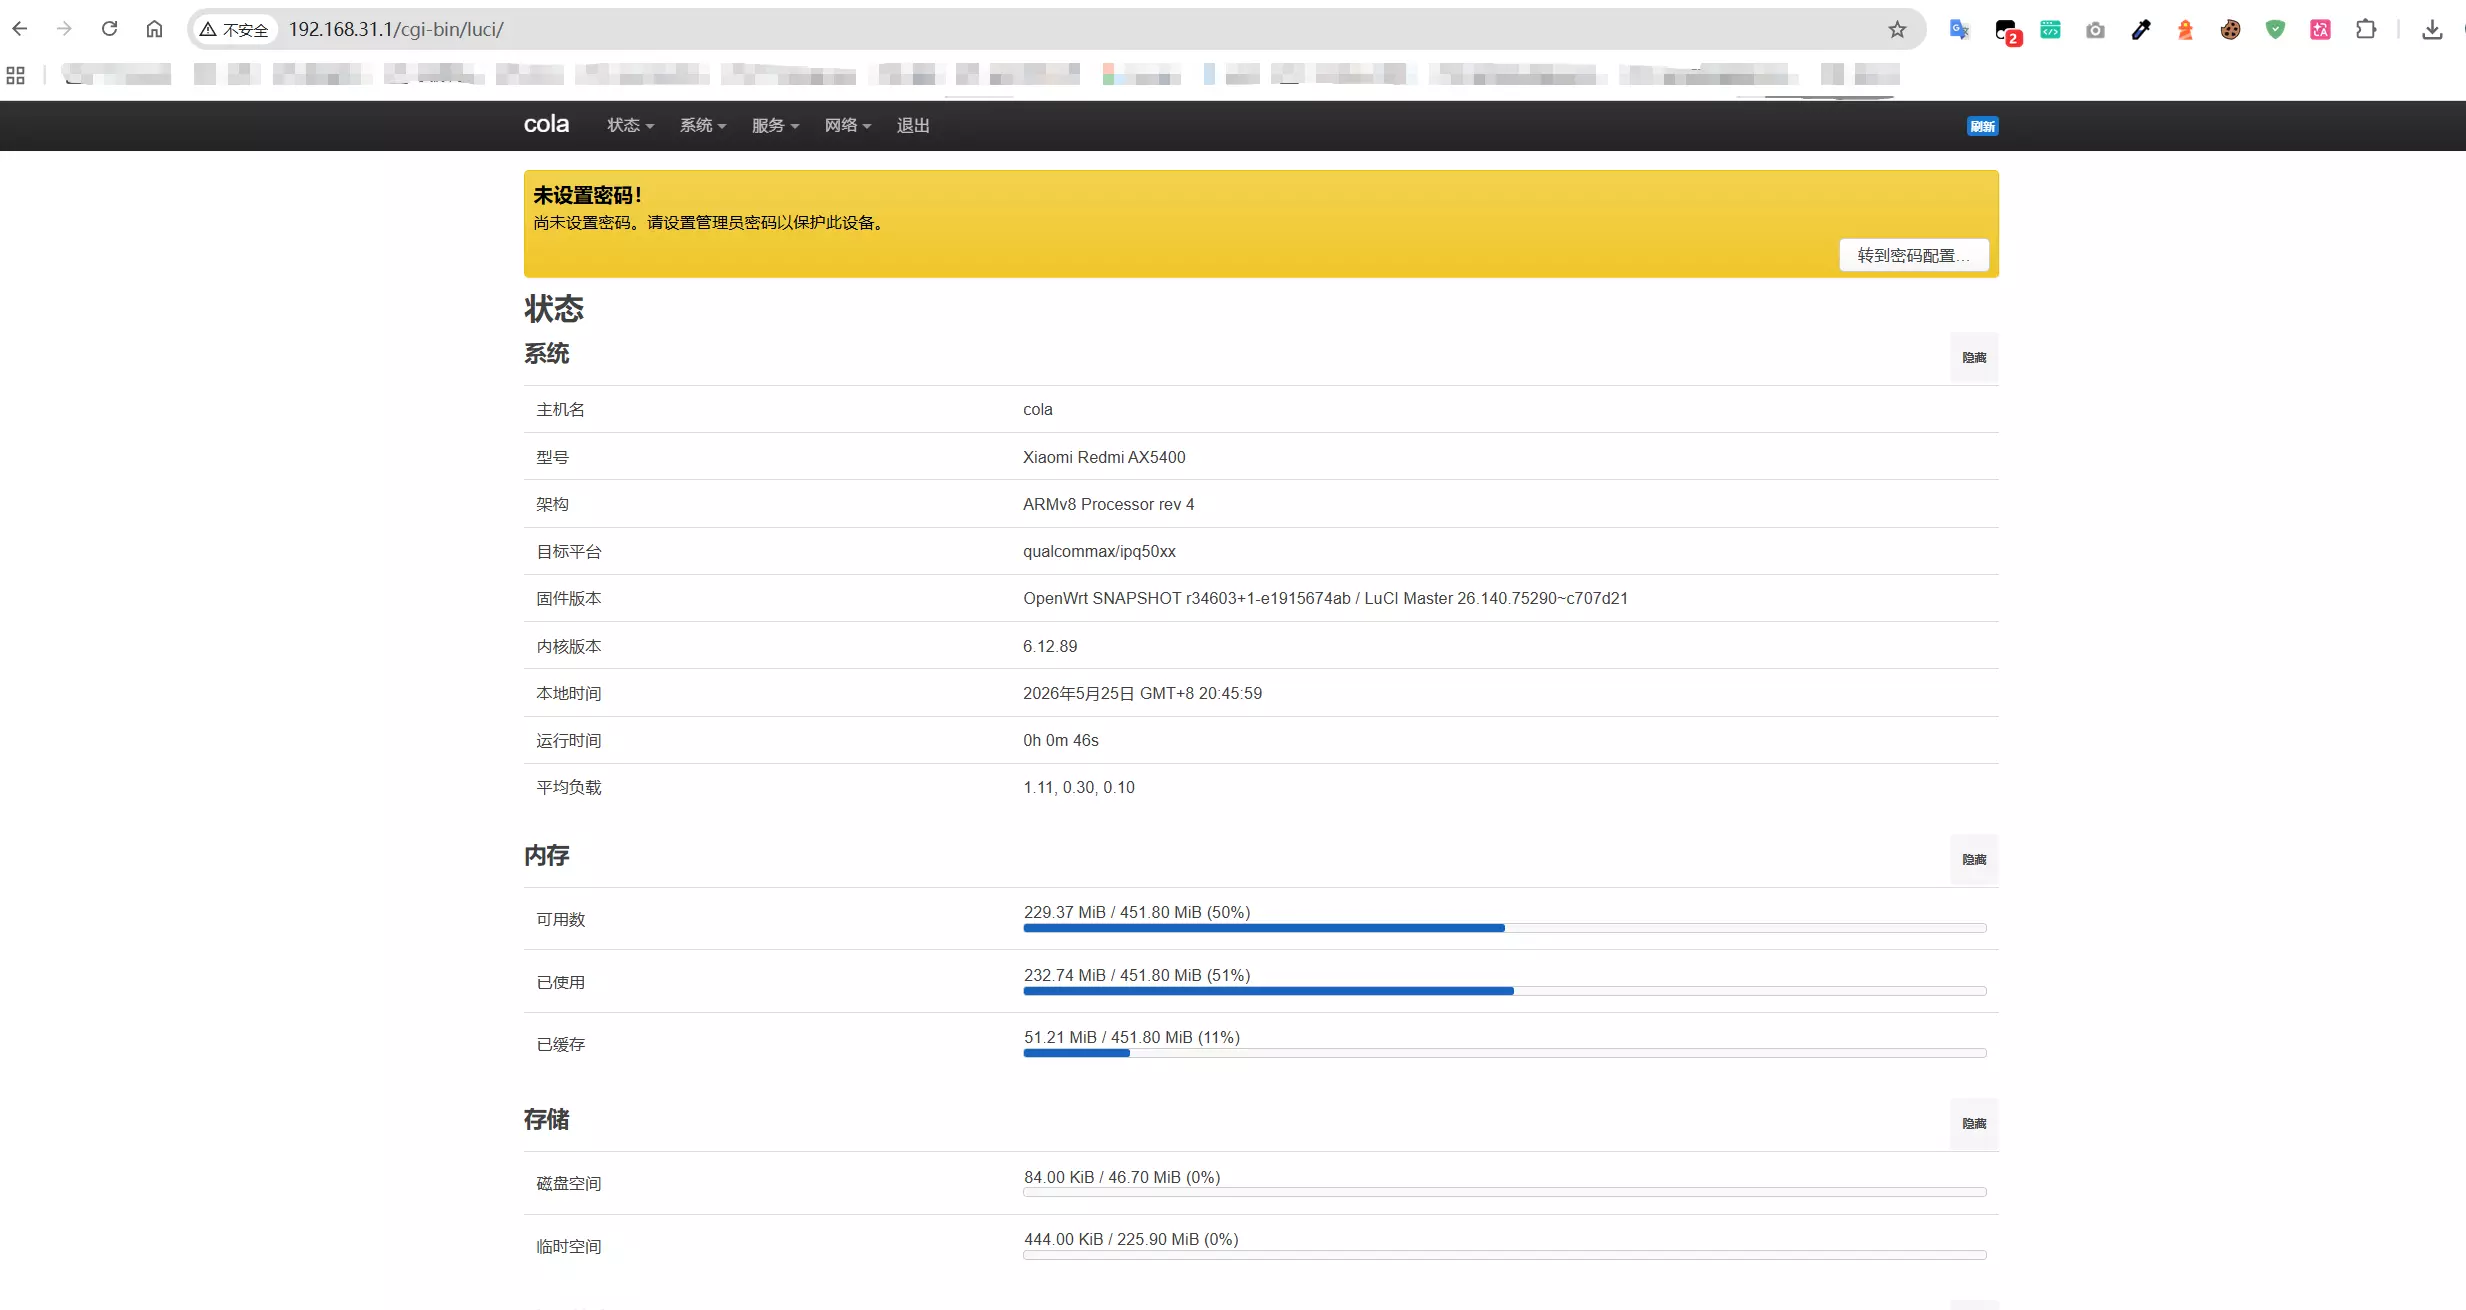Click 转到密码配置 button
The height and width of the screenshot is (1310, 2466).
pyautogui.click(x=1914, y=255)
